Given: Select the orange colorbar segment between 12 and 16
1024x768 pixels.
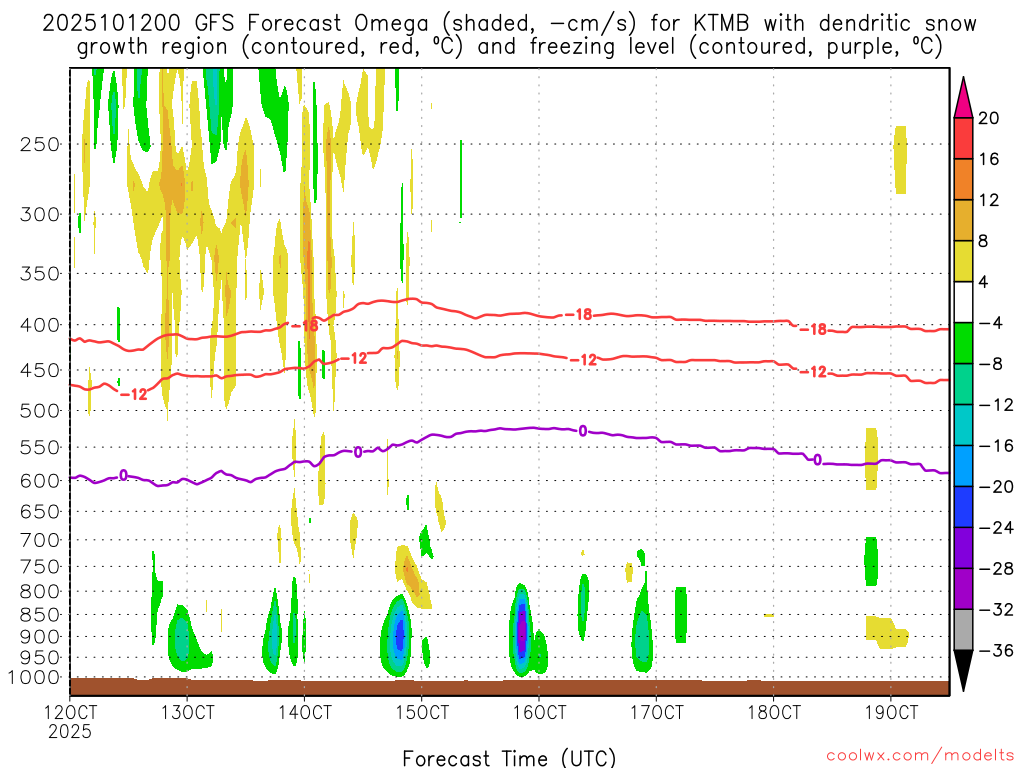Looking at the screenshot, I should (965, 179).
